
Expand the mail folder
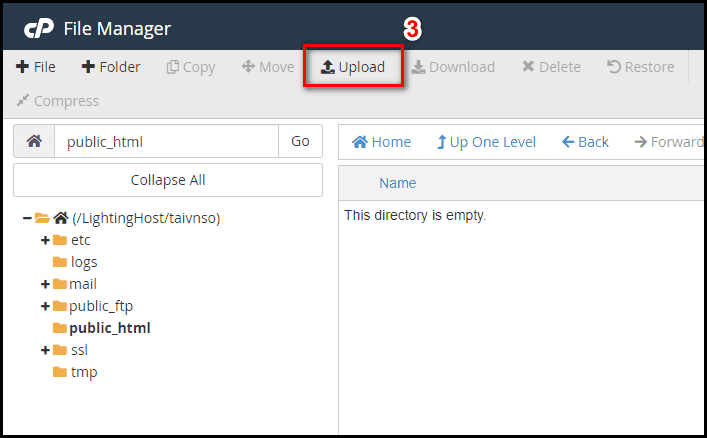click(45, 284)
